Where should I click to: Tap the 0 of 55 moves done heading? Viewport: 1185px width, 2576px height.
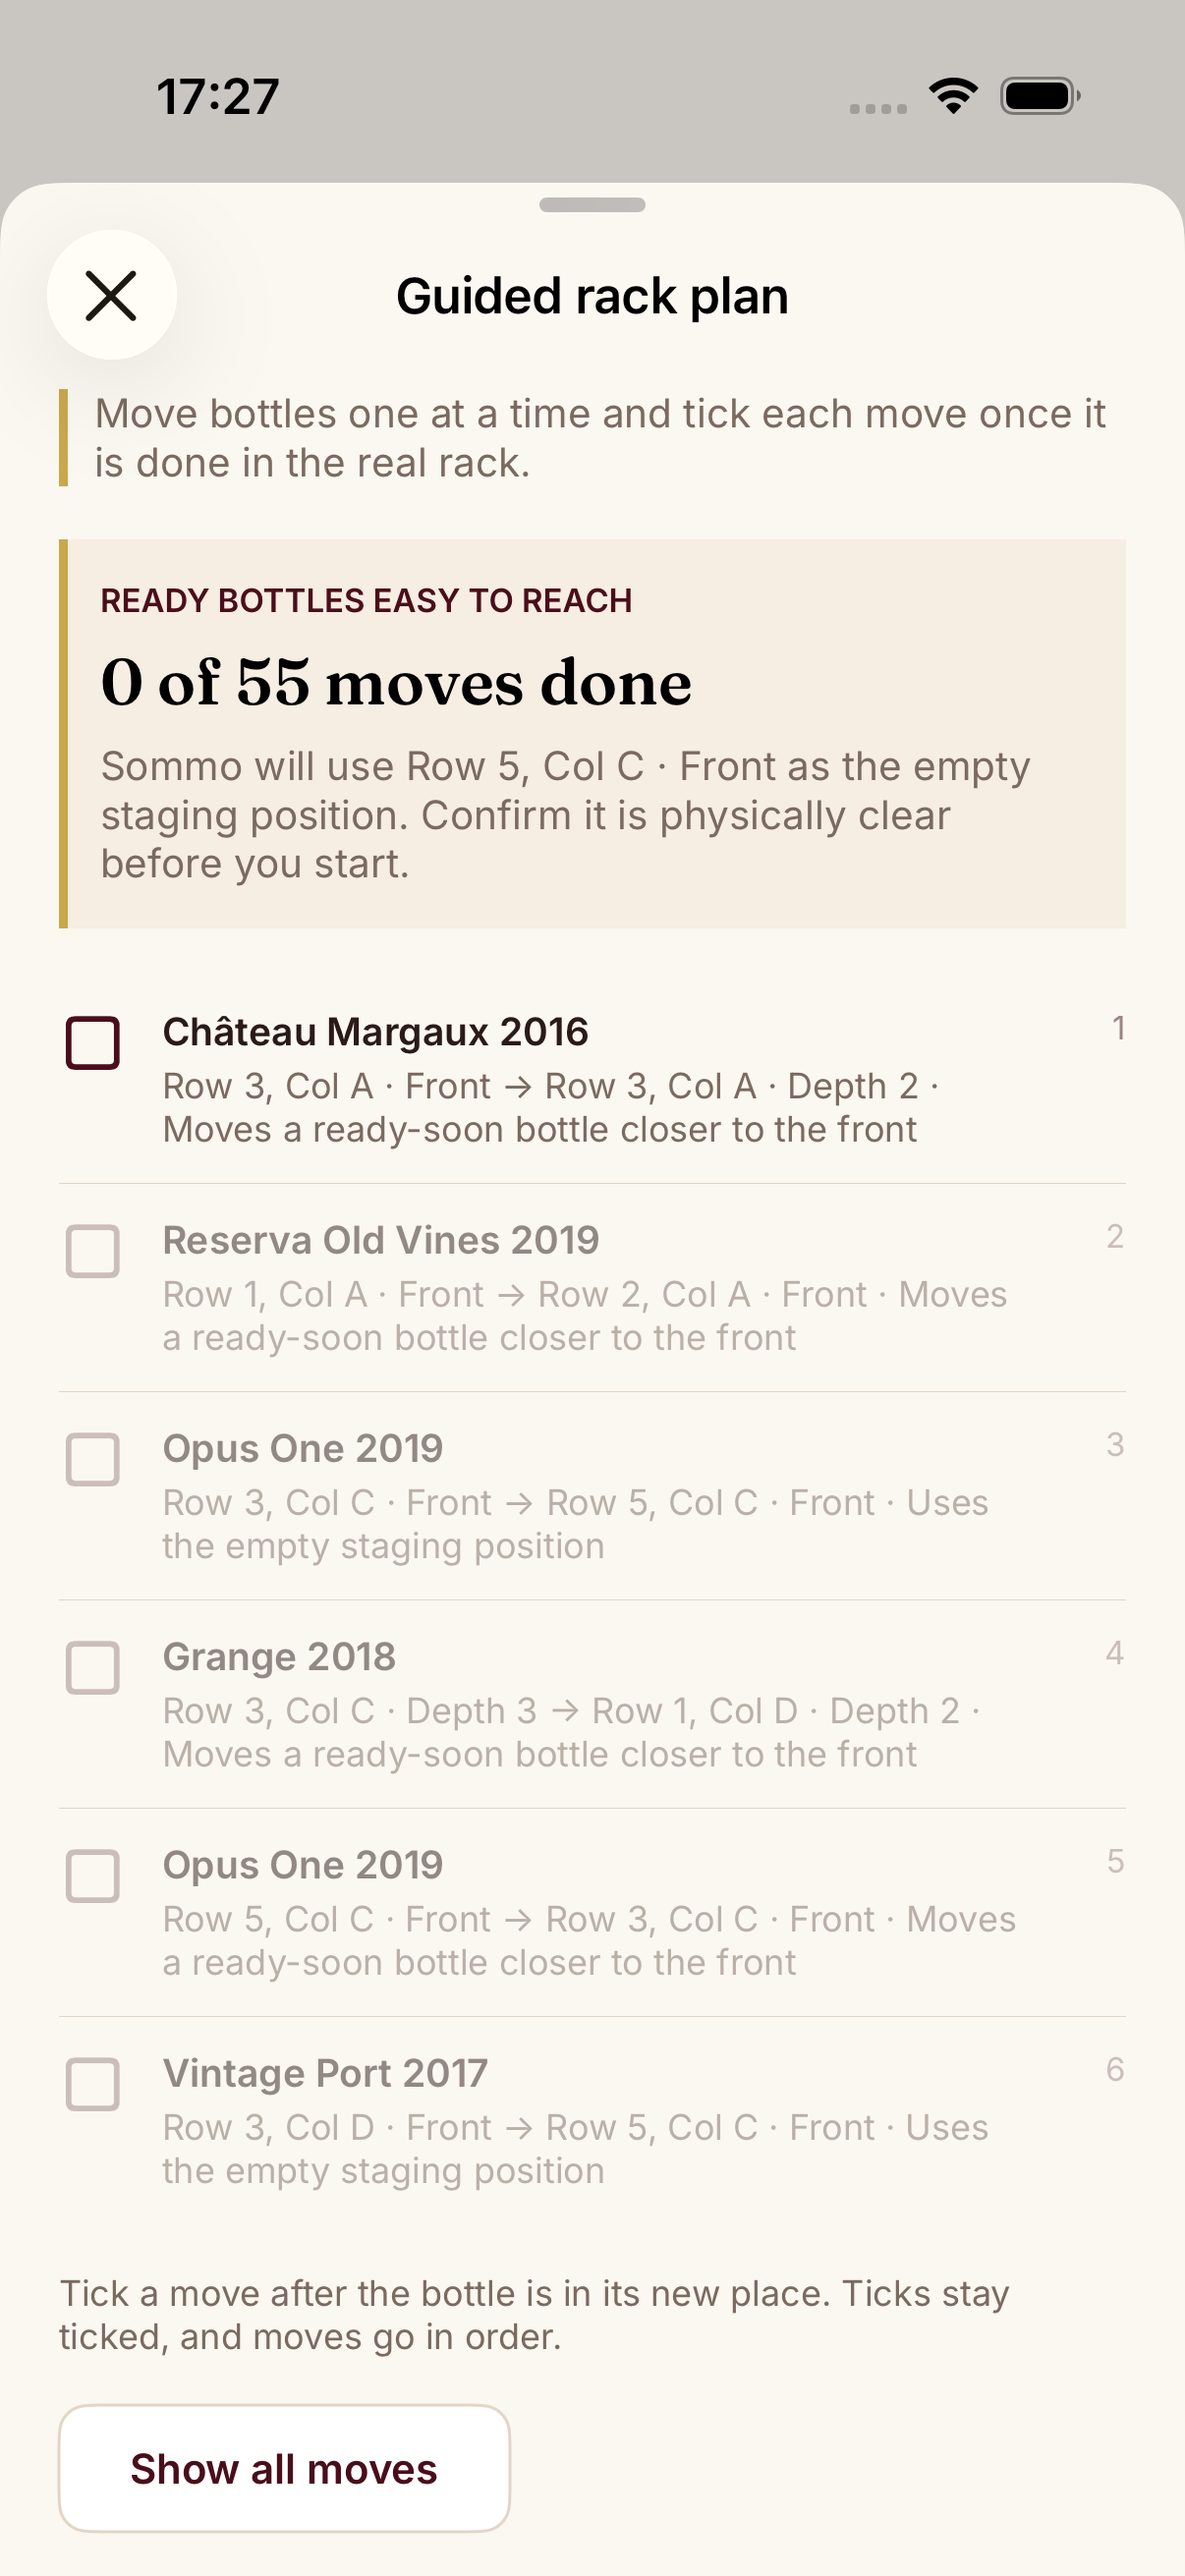pyautogui.click(x=396, y=683)
